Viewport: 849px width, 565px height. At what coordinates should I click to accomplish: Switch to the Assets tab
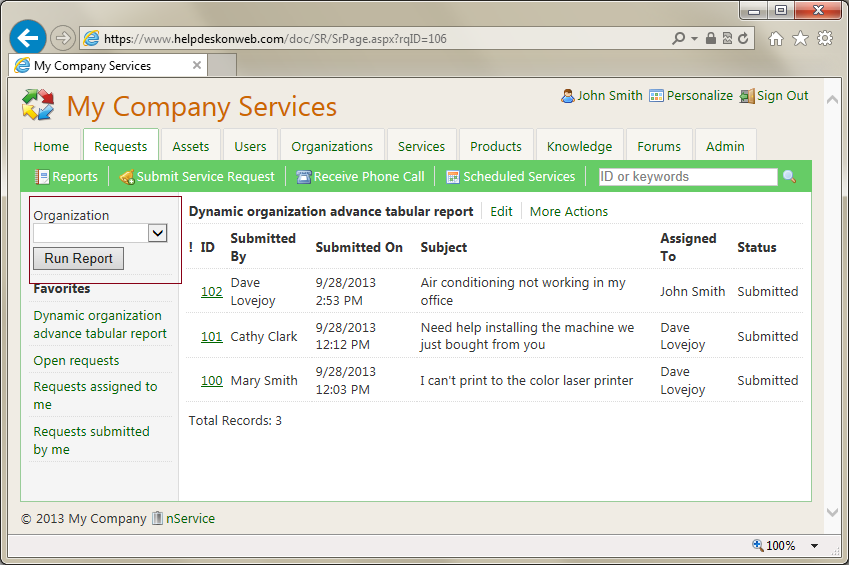(x=190, y=146)
